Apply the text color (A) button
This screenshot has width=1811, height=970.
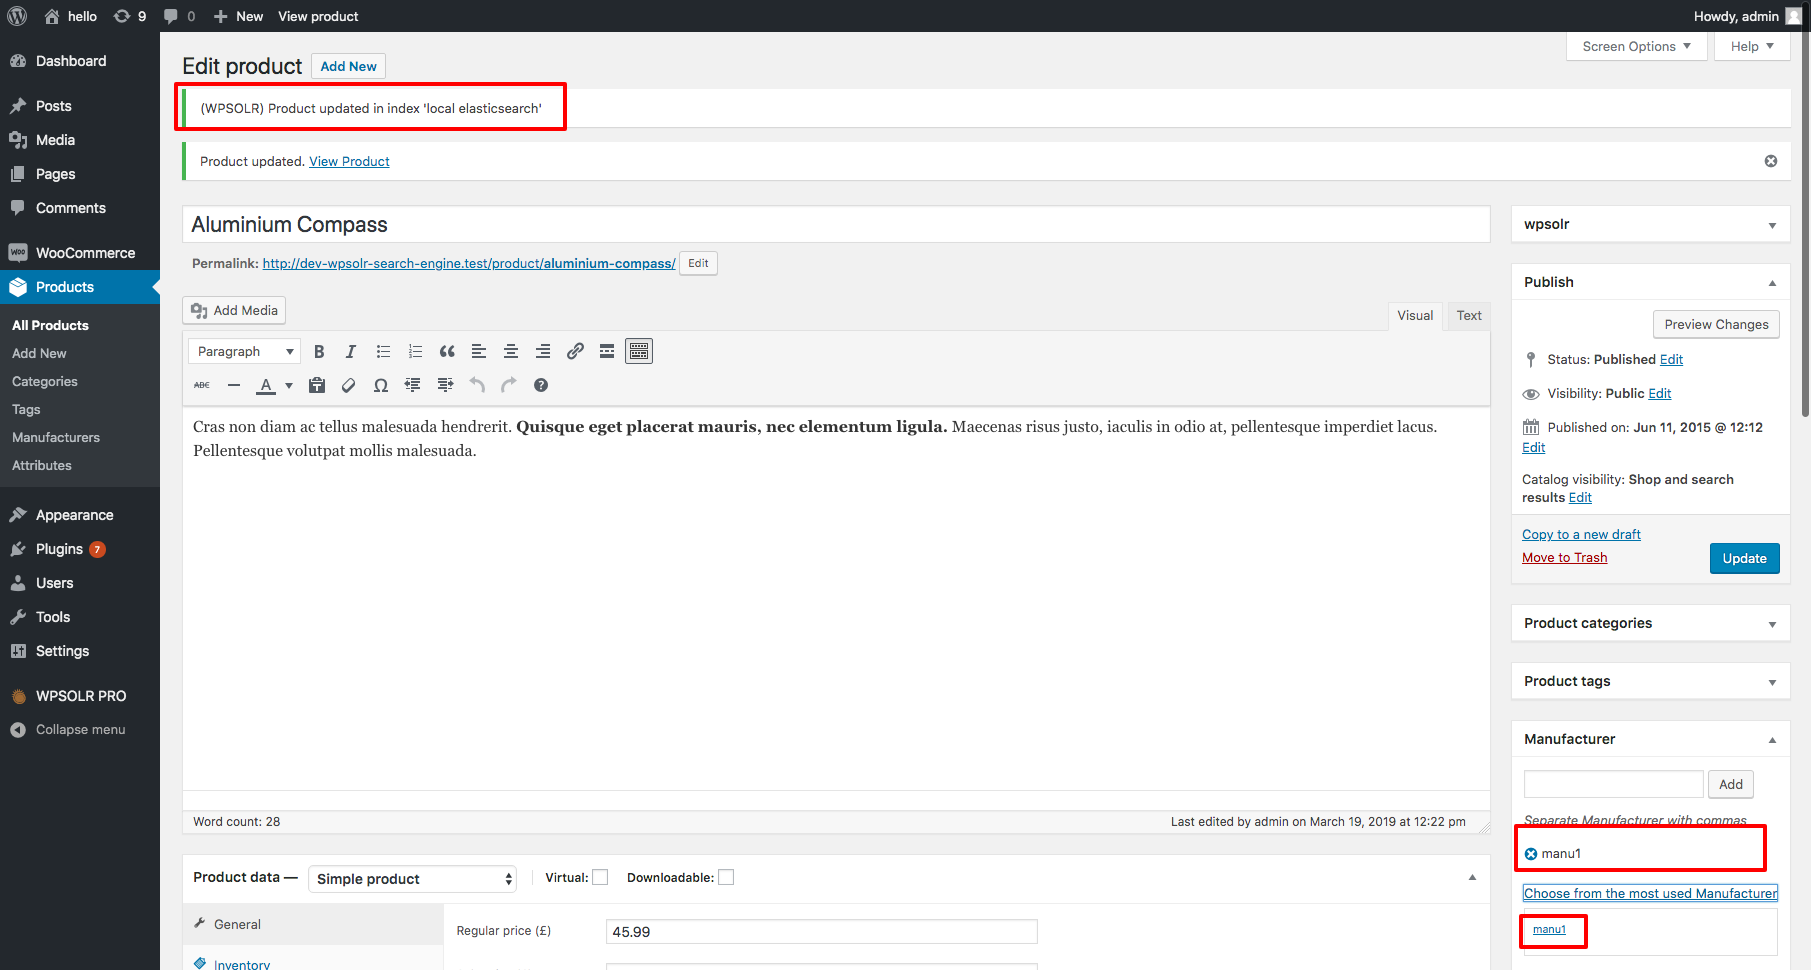click(x=266, y=385)
